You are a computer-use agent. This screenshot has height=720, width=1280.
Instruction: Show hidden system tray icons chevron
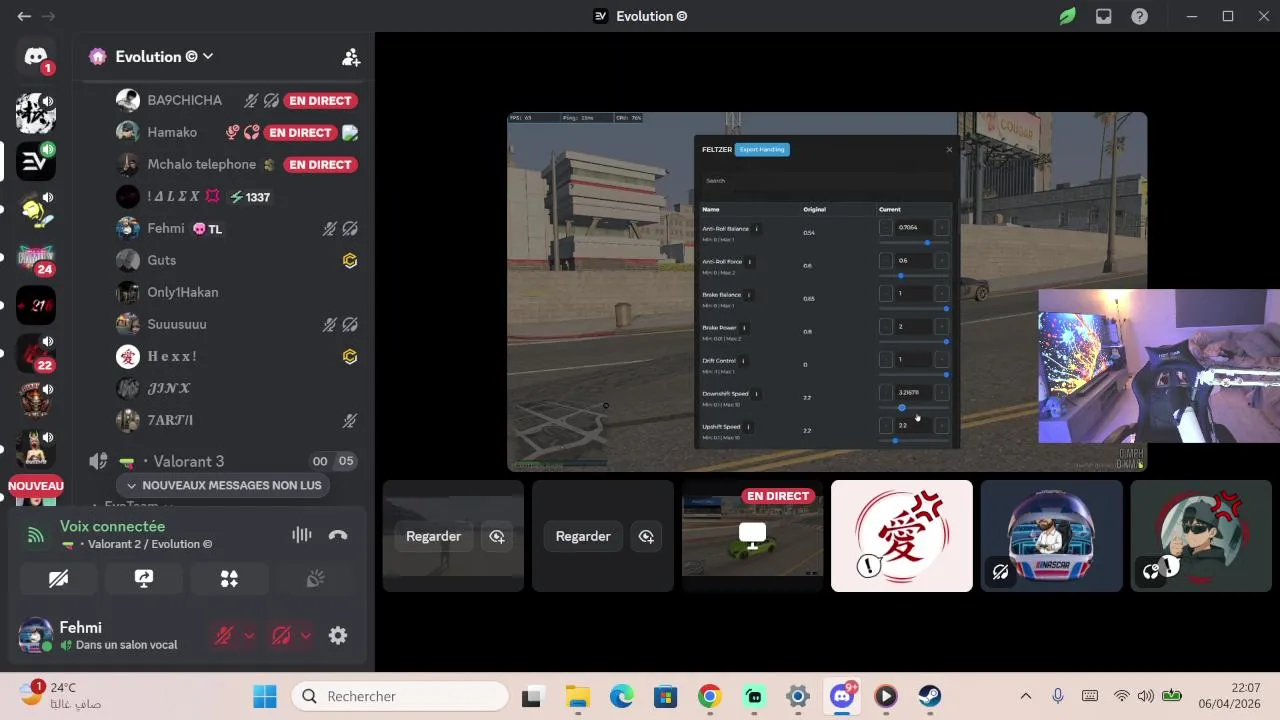click(1025, 696)
